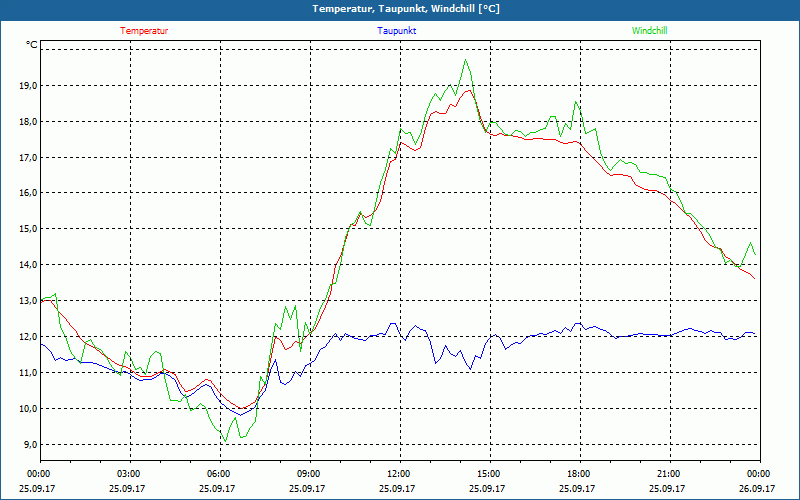Click the 14,0 y-axis value
800x500 pixels.
[x=29, y=265]
